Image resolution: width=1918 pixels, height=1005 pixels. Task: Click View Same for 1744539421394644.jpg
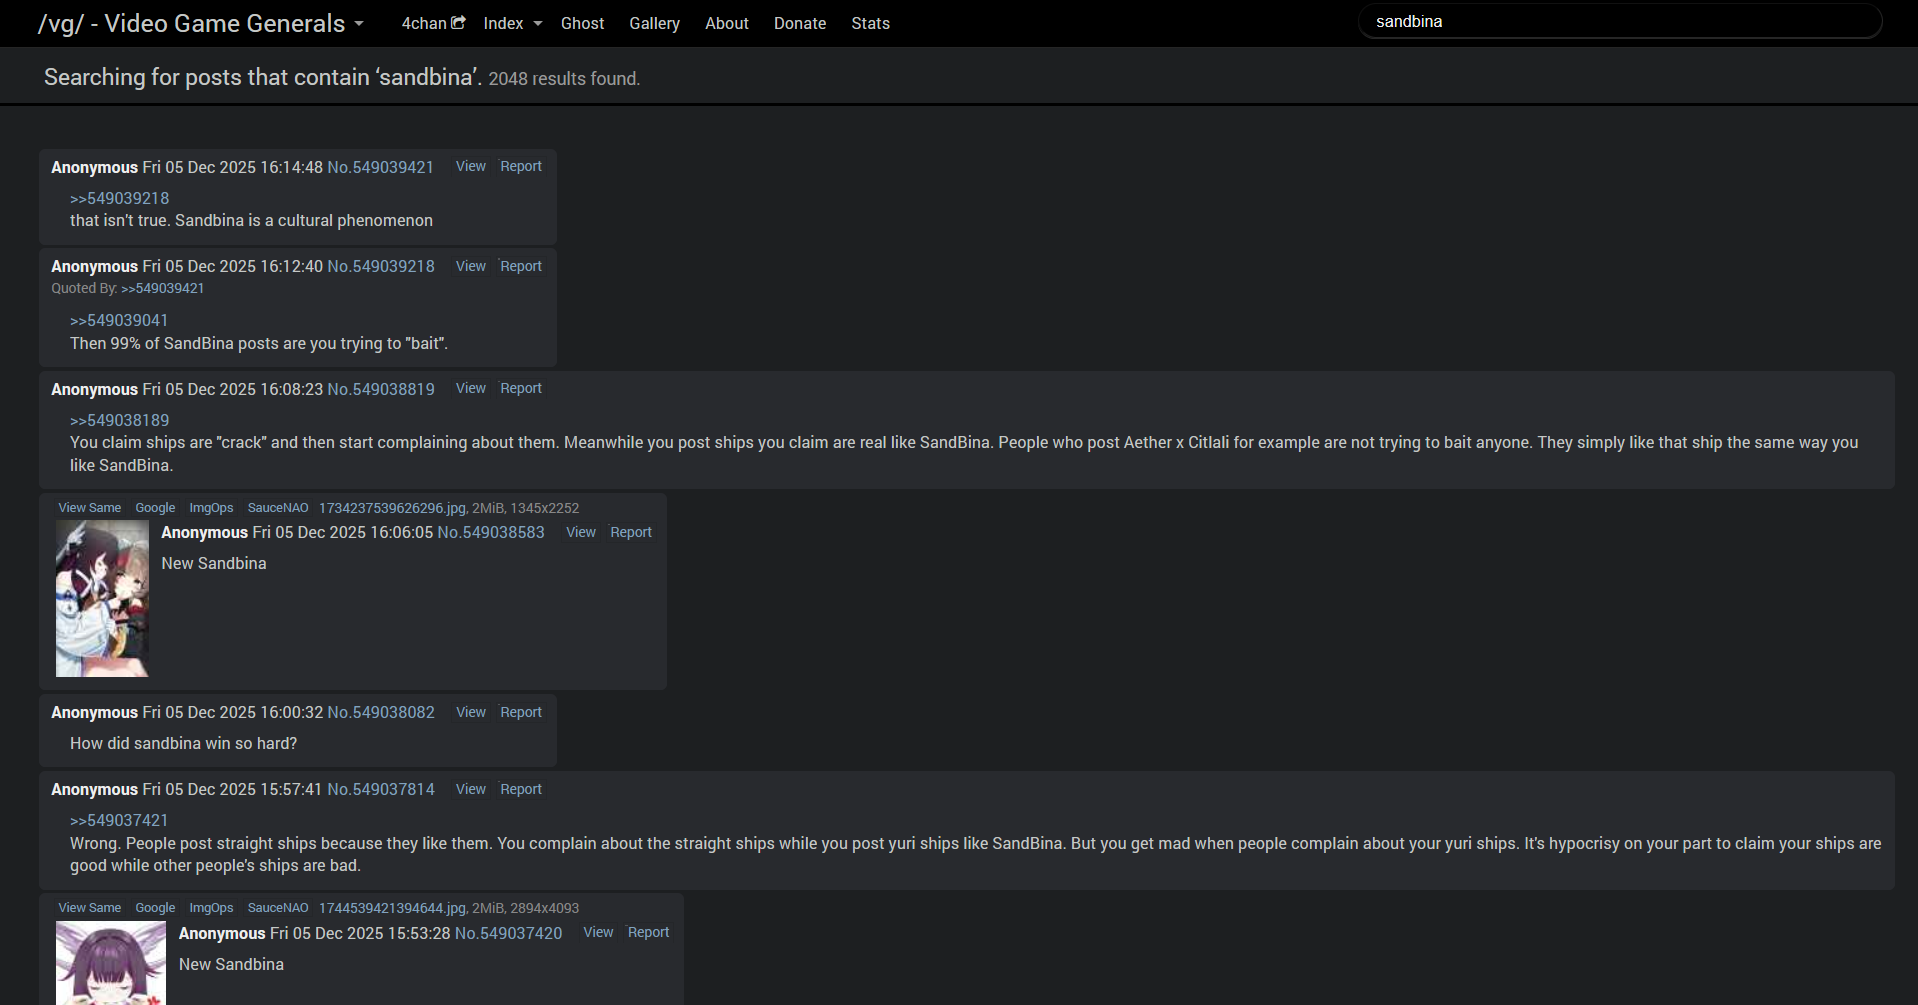coord(90,908)
